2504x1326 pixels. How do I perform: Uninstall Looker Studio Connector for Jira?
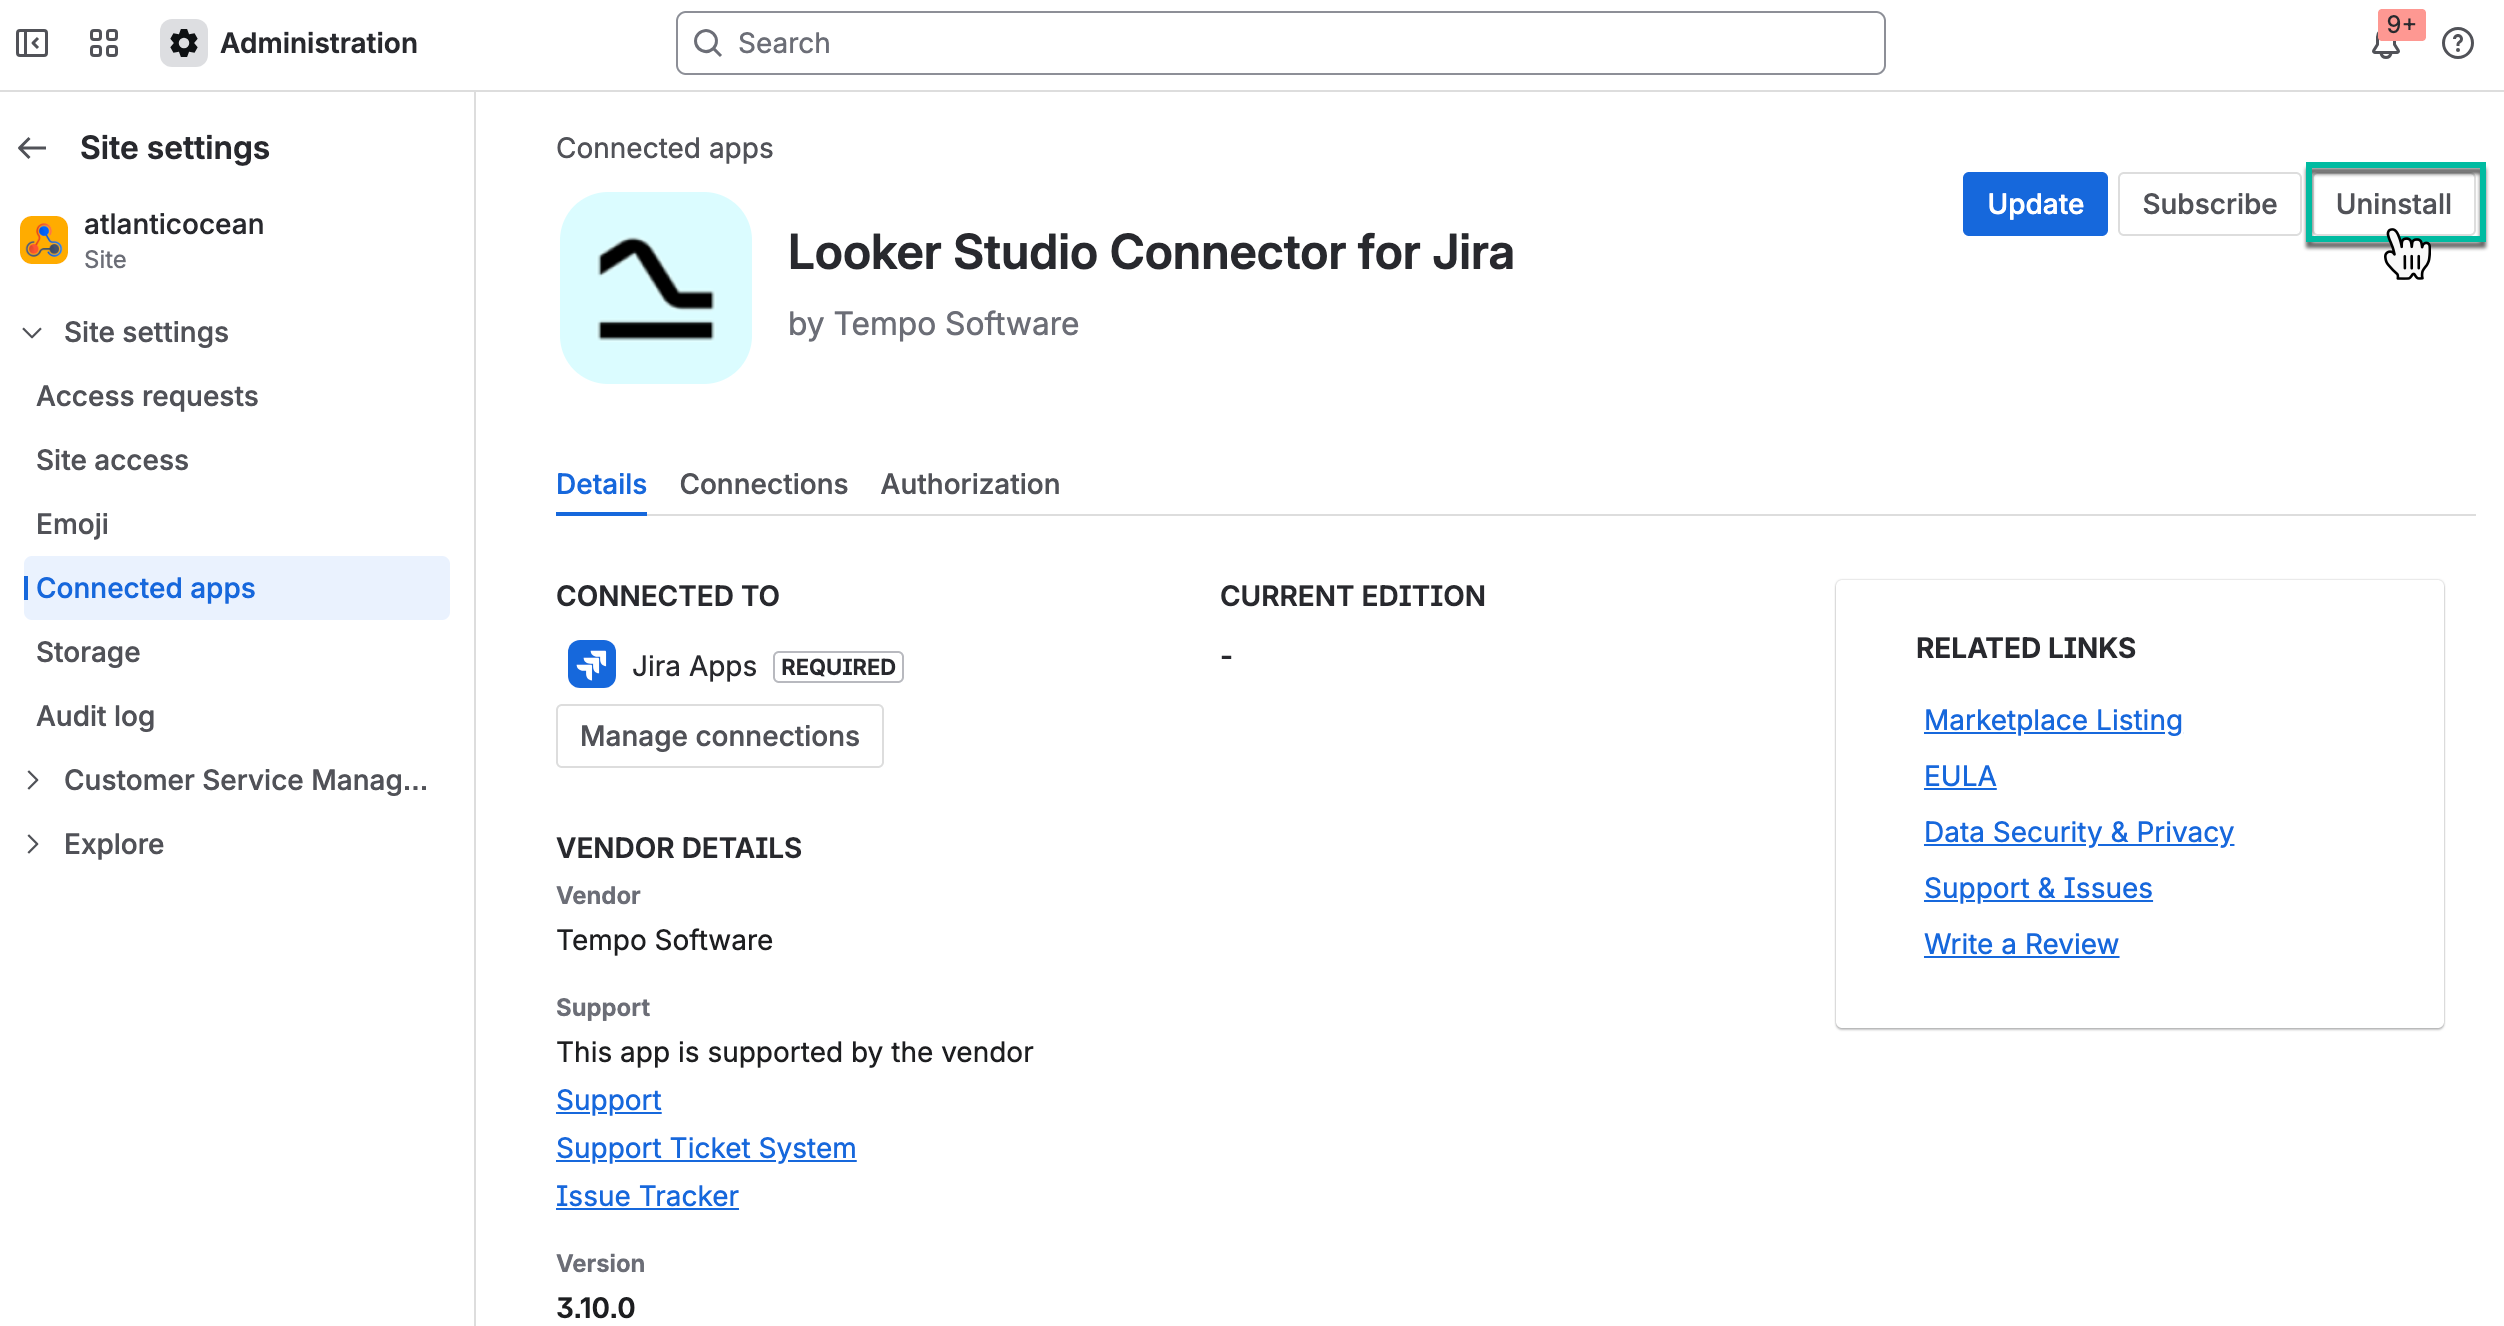pyautogui.click(x=2393, y=204)
